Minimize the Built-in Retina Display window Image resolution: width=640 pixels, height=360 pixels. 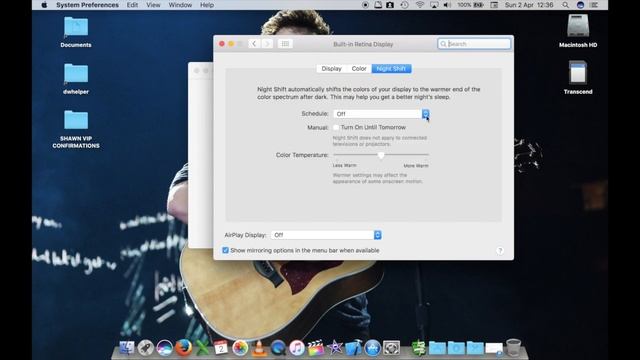231,44
